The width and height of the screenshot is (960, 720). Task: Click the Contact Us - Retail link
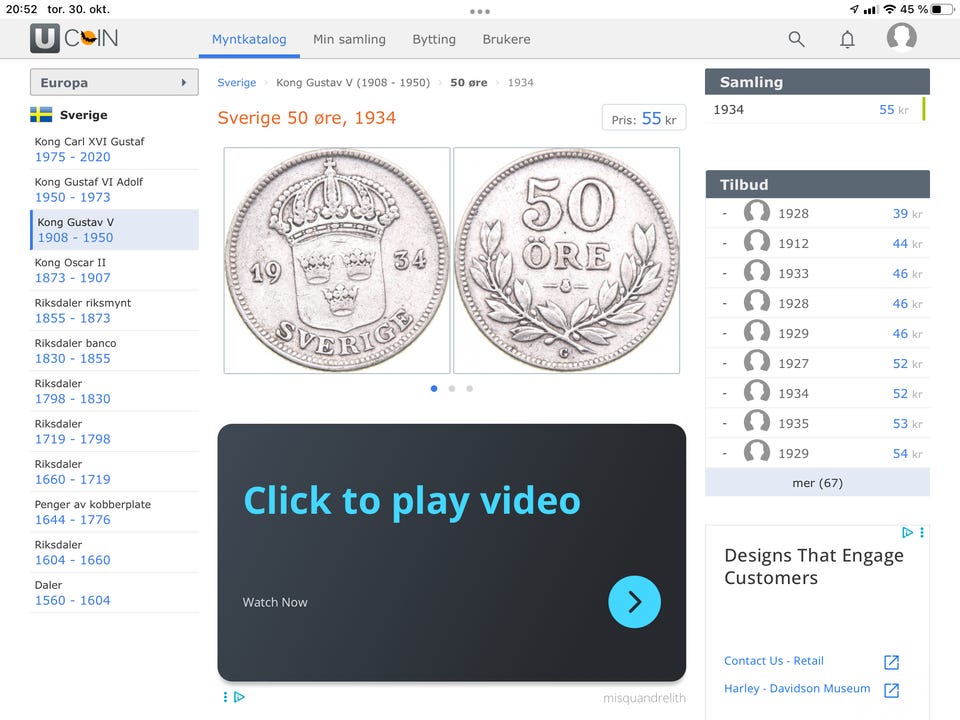click(774, 661)
